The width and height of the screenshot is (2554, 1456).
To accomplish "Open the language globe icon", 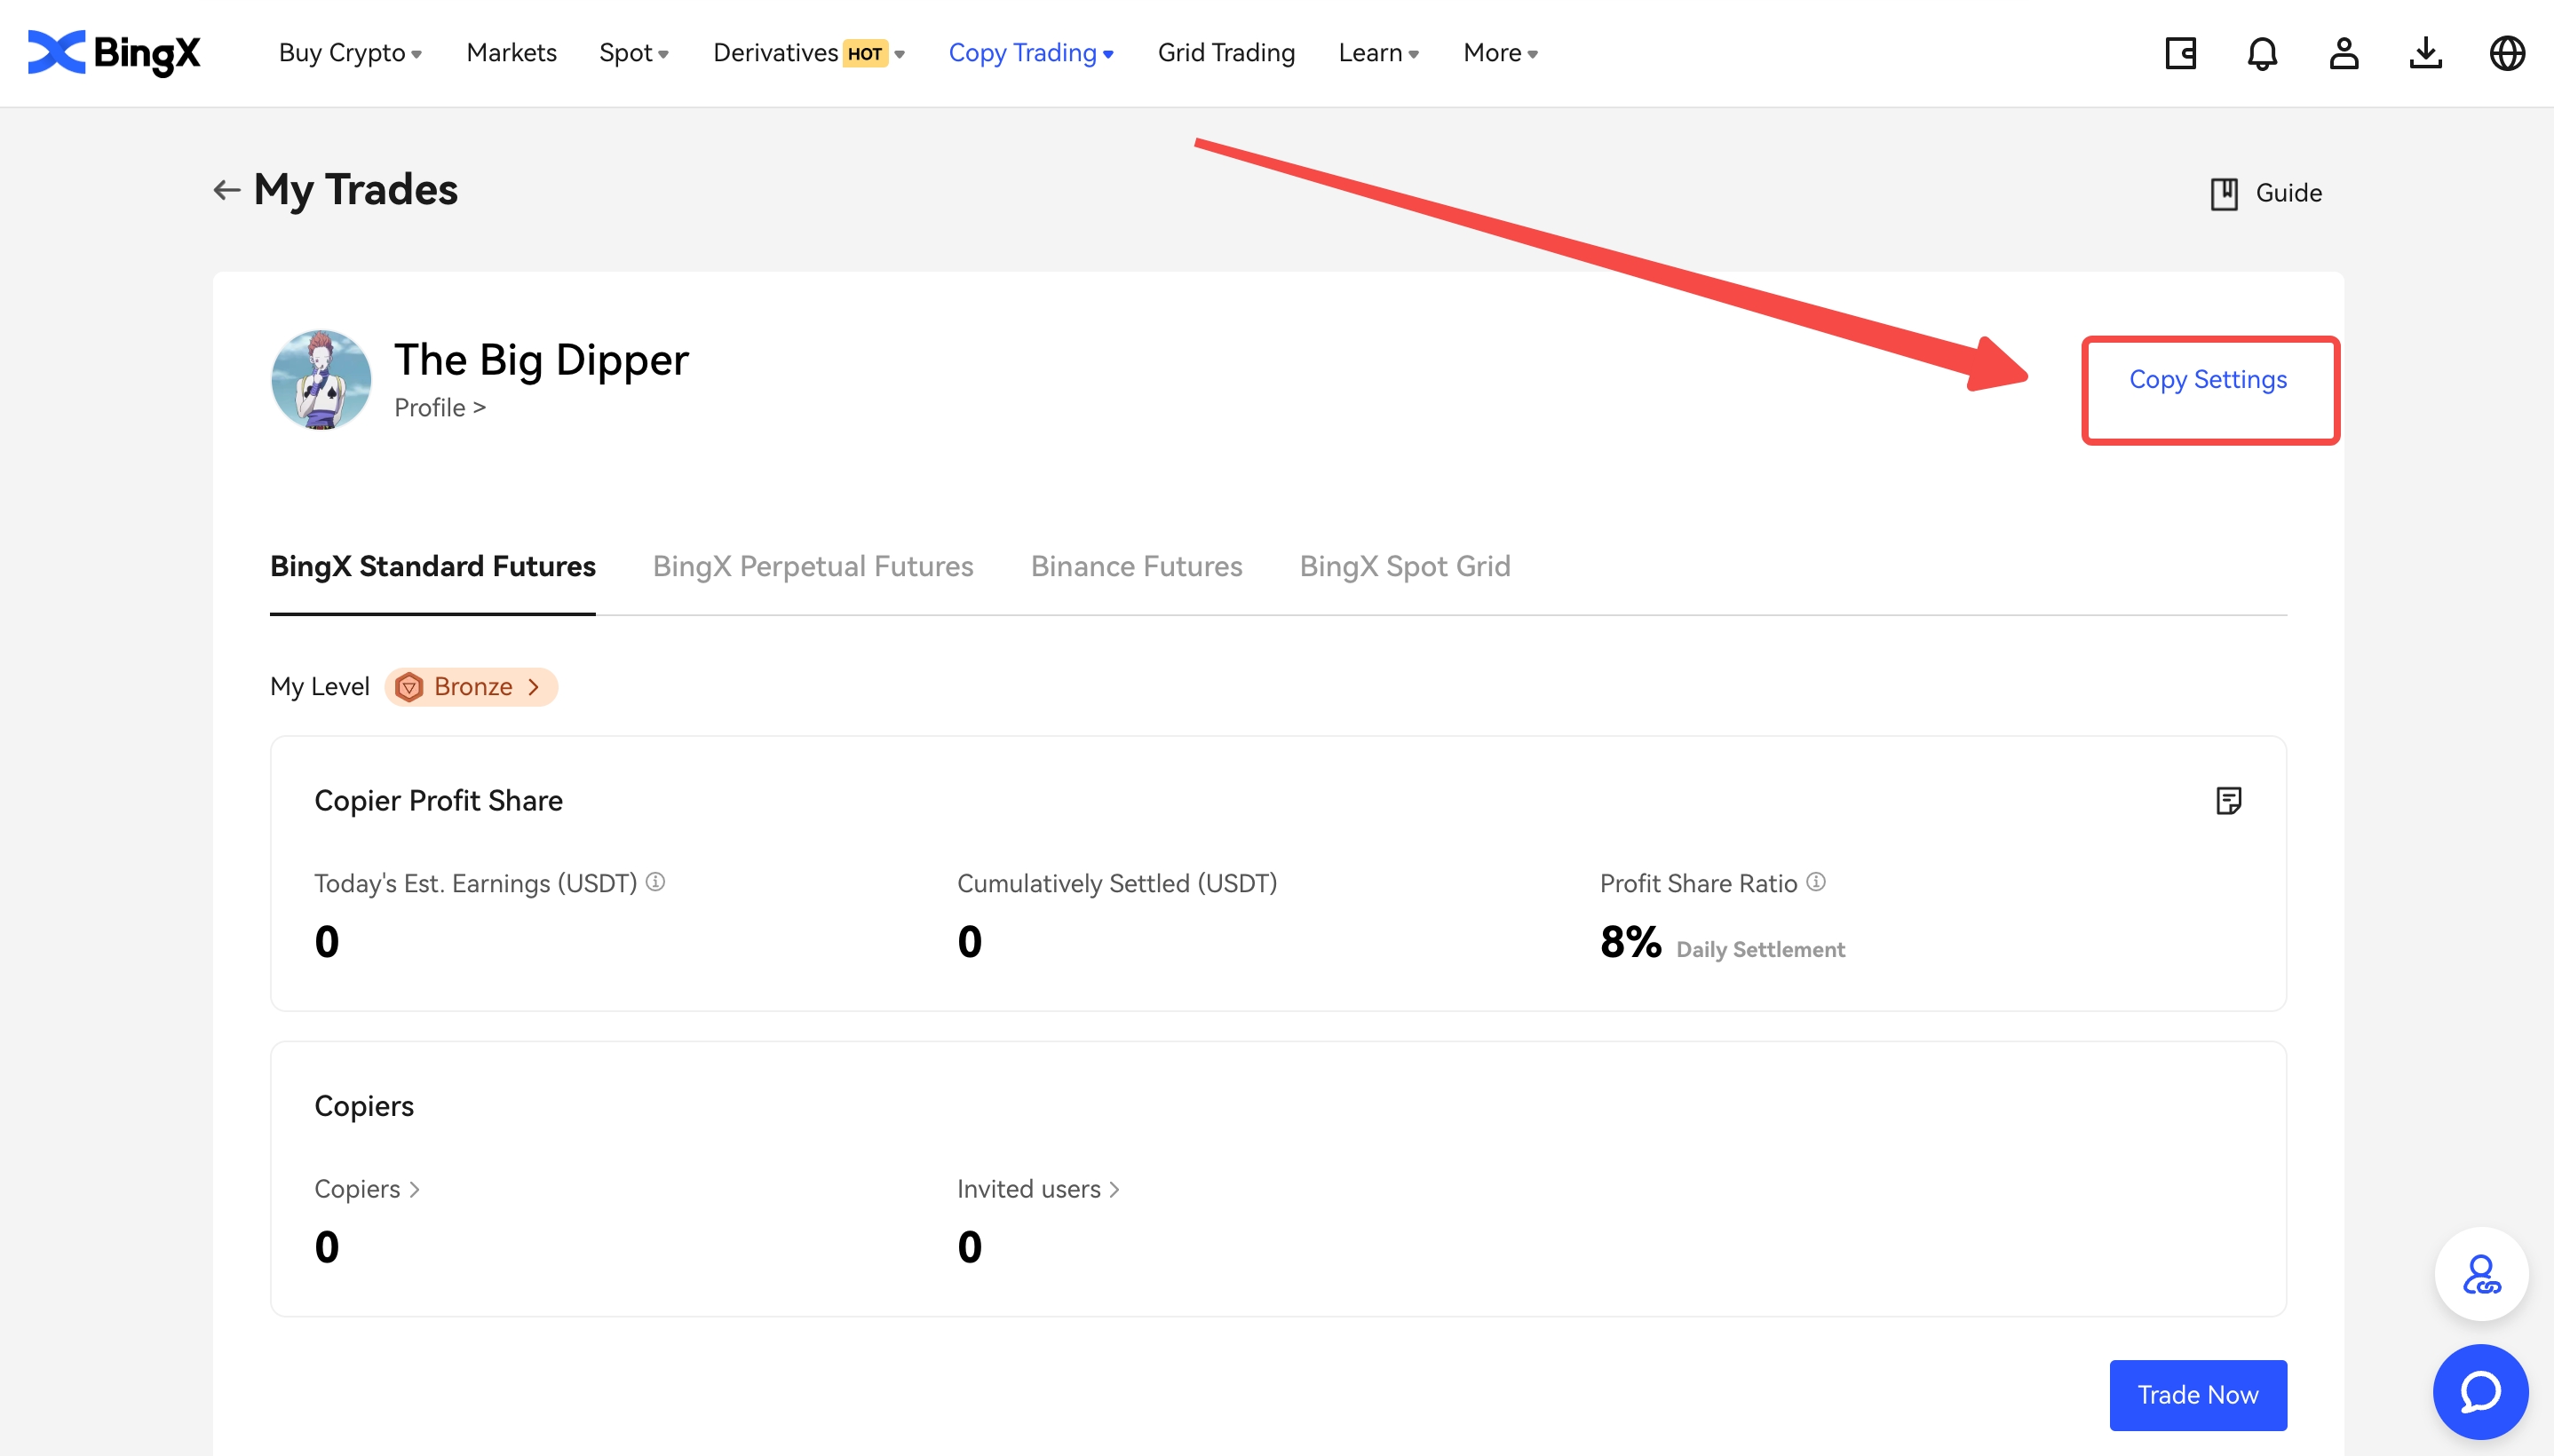I will click(x=2507, y=53).
